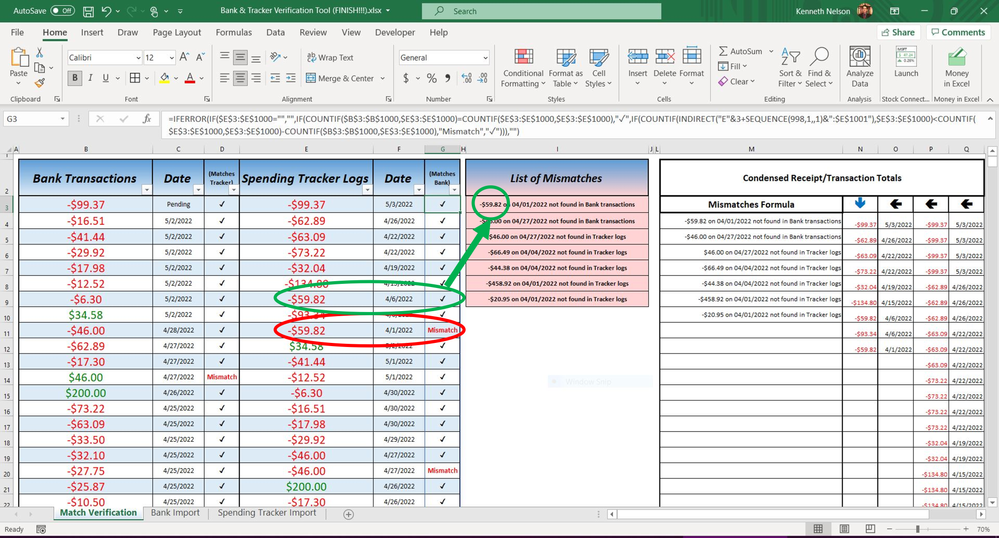The height and width of the screenshot is (538, 999).
Task: Open the File menu
Action: point(18,33)
